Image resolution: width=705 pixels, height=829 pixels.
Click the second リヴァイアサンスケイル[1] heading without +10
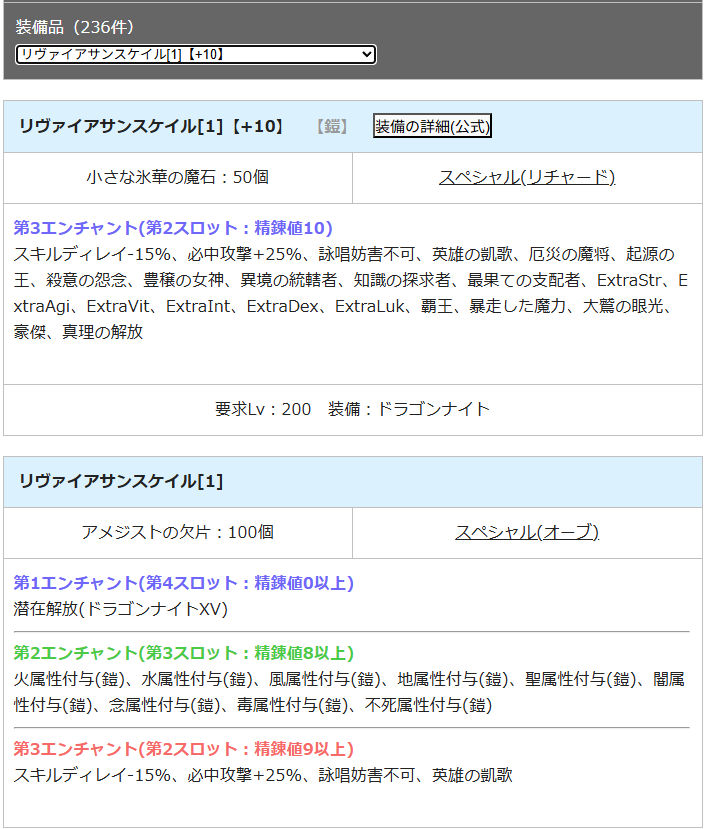(121, 481)
